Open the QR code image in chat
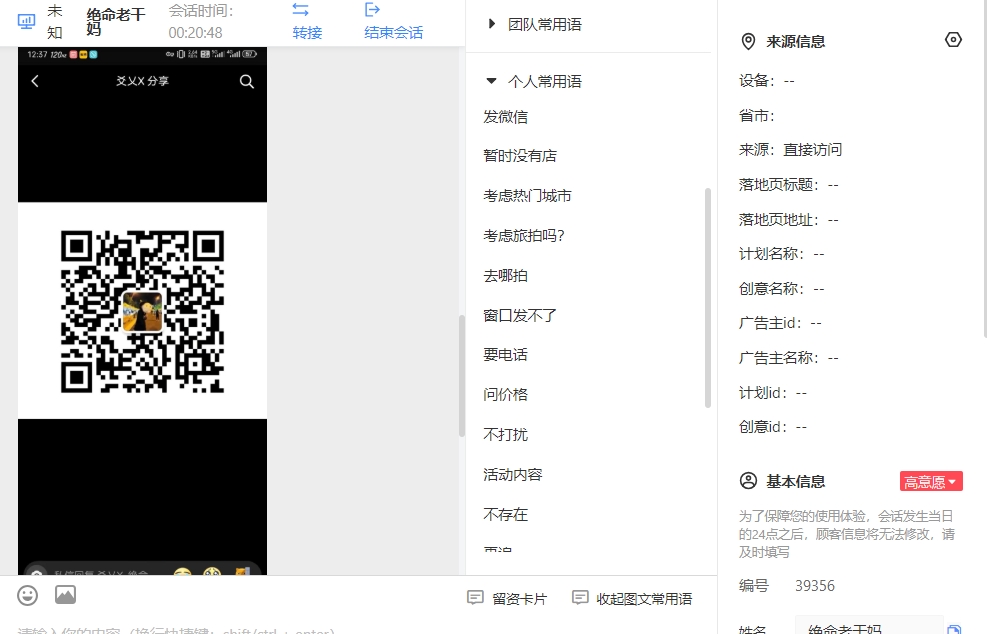This screenshot has height=634, width=987. pos(142,311)
